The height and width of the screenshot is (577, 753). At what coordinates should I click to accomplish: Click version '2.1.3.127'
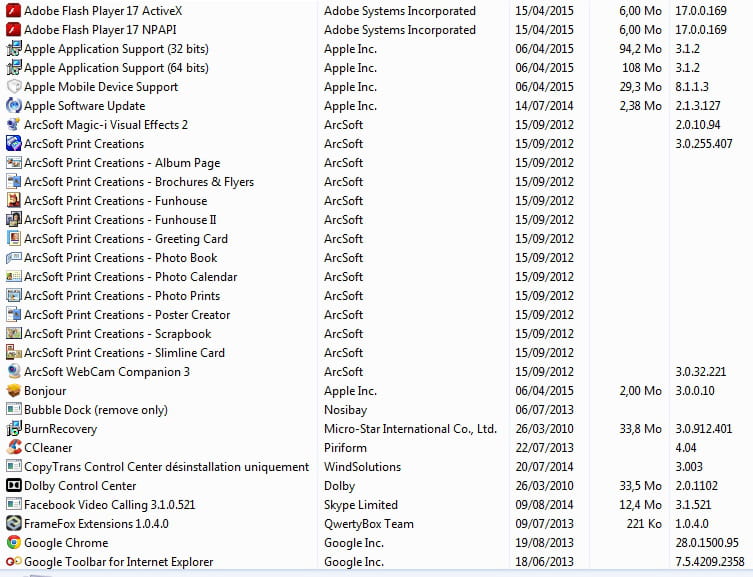698,106
